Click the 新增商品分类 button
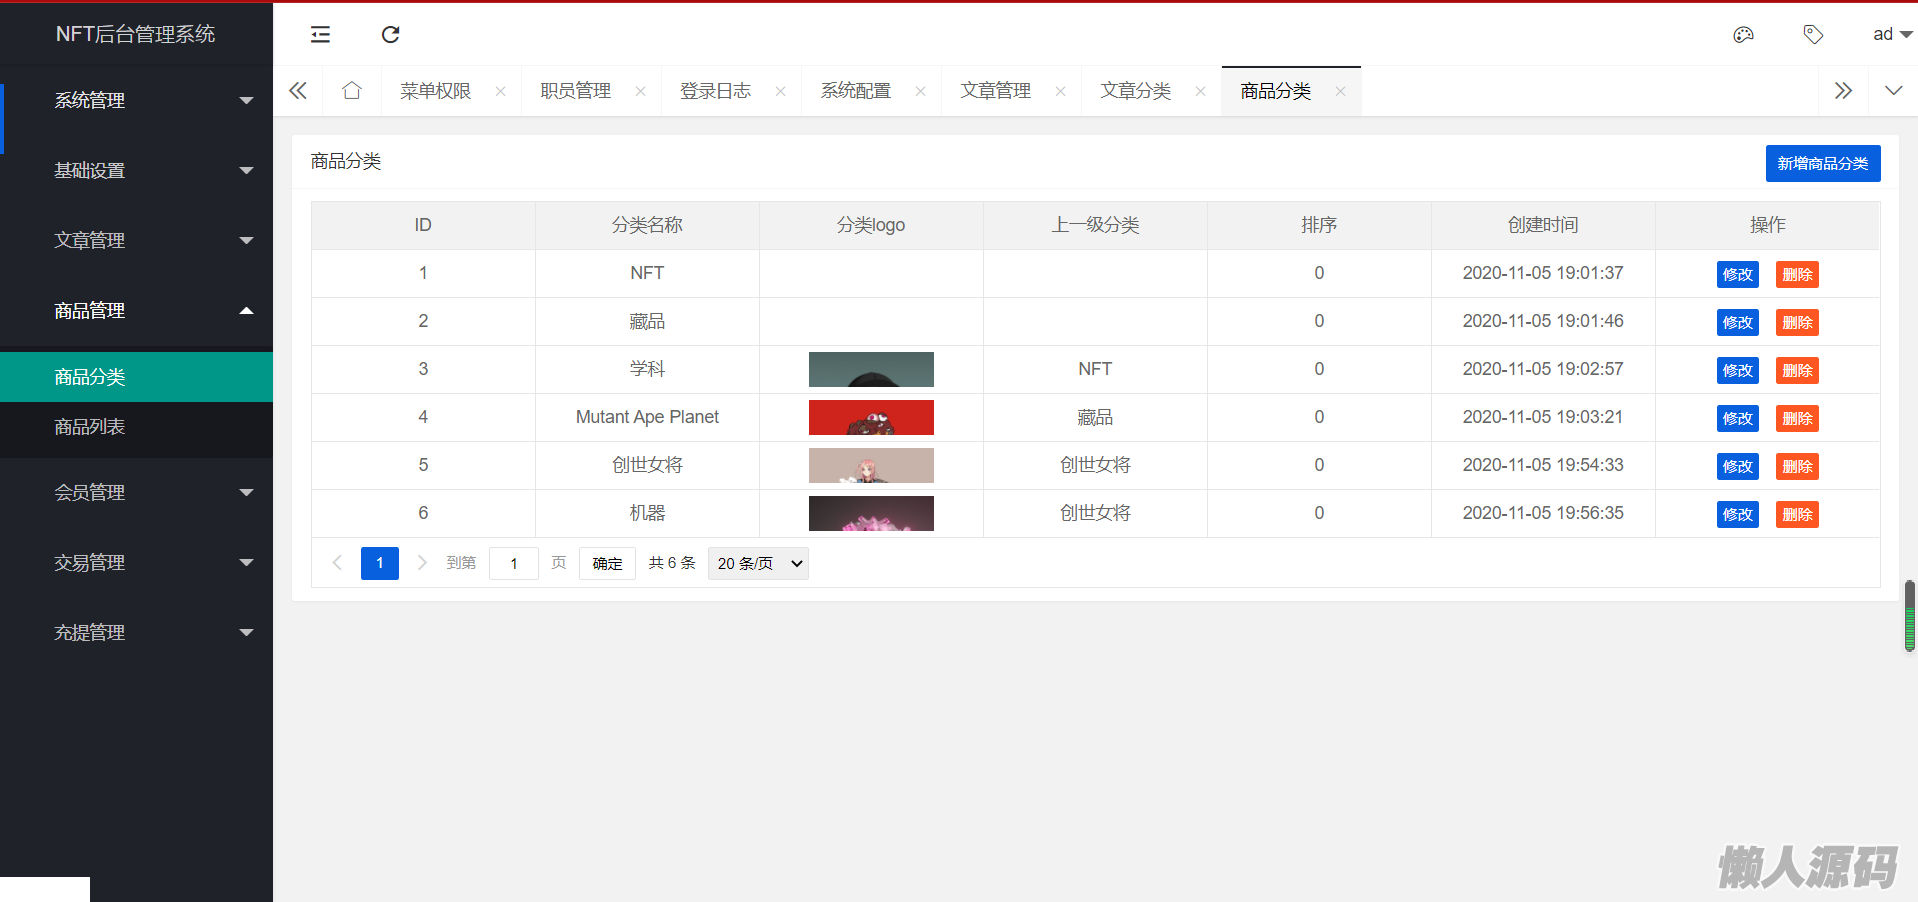Image resolution: width=1918 pixels, height=902 pixels. [x=1822, y=164]
